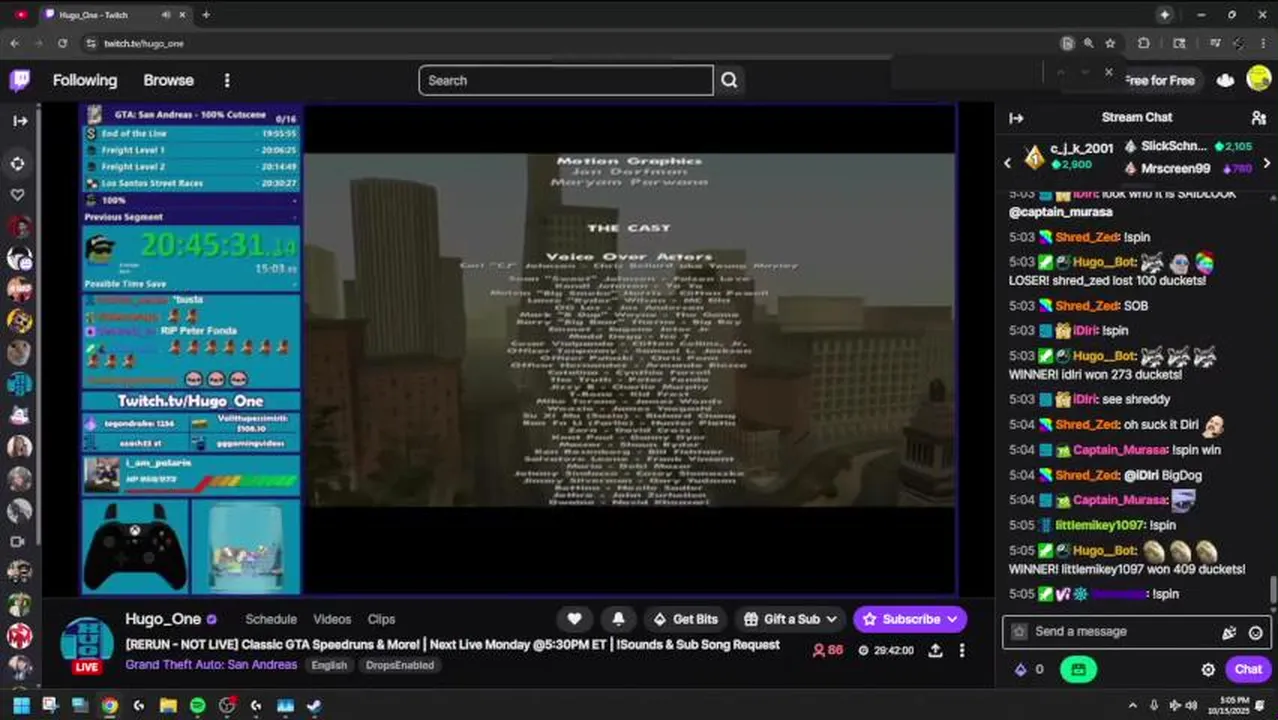Click littlemikey1097 in '!spin' message

1099,525
